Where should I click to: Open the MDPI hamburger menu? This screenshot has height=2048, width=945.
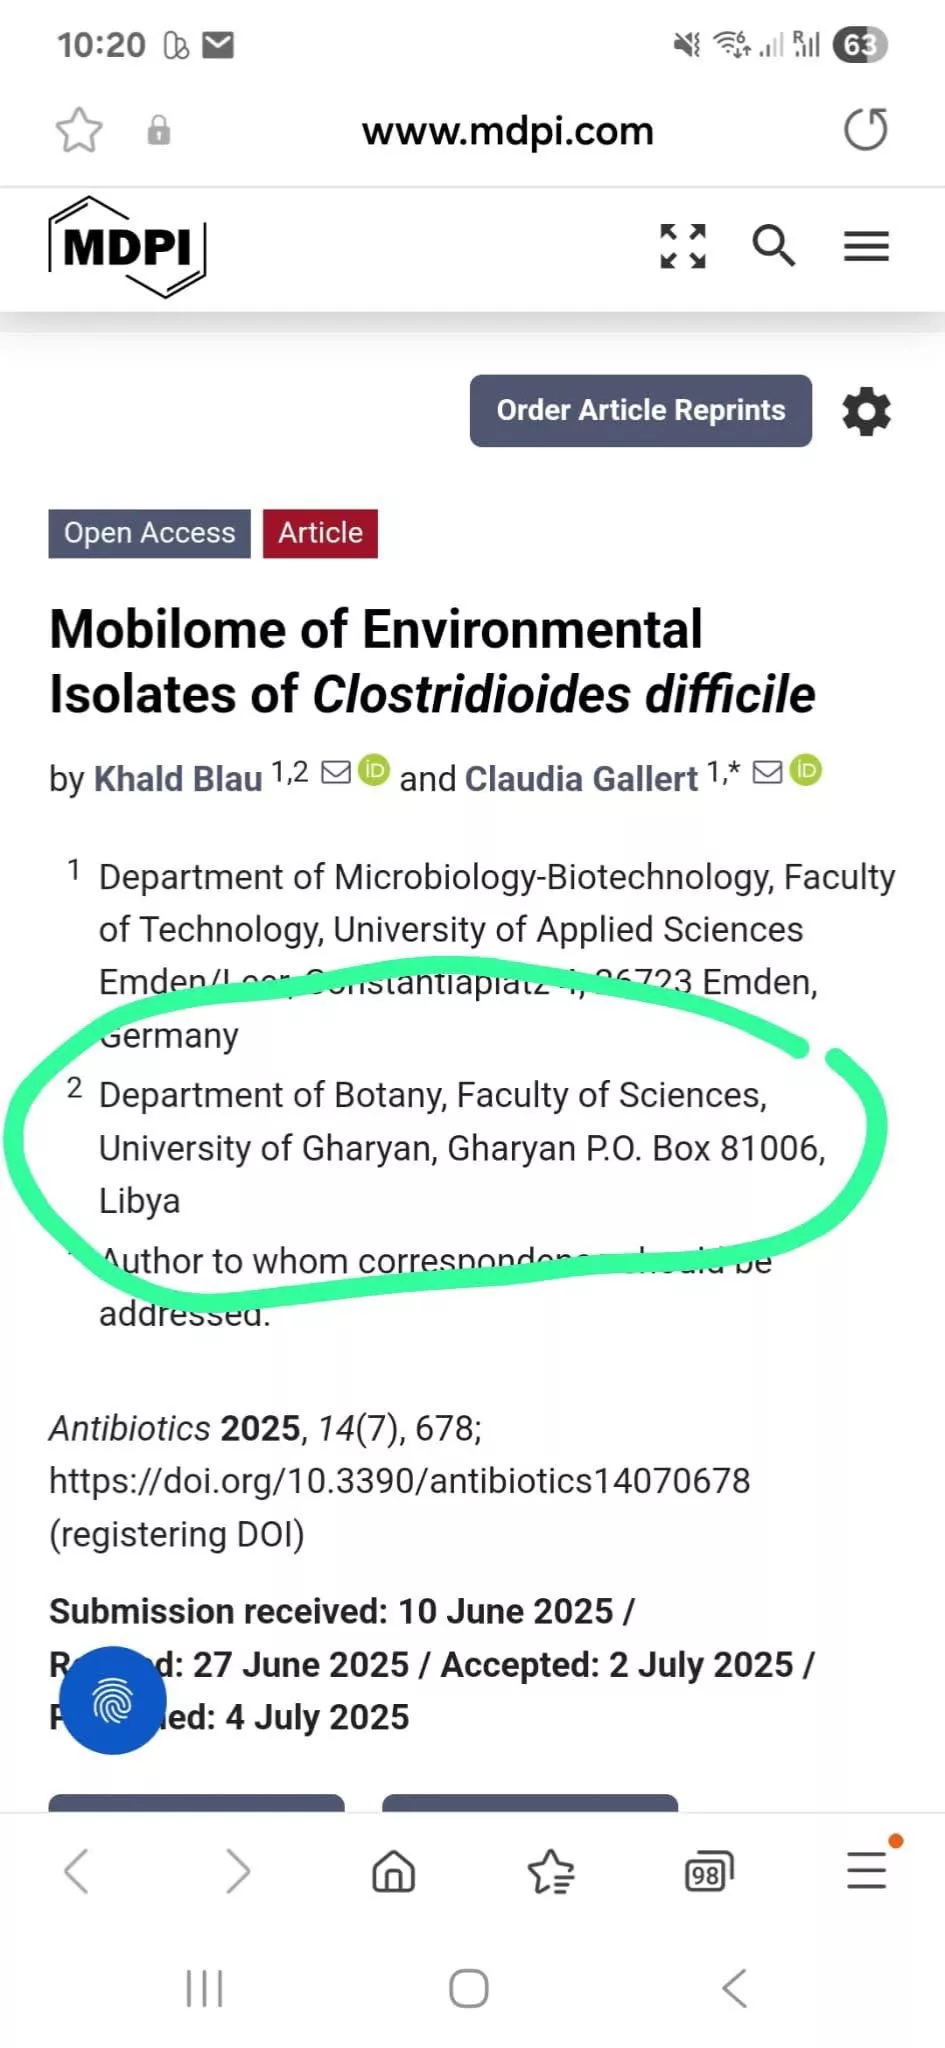866,246
